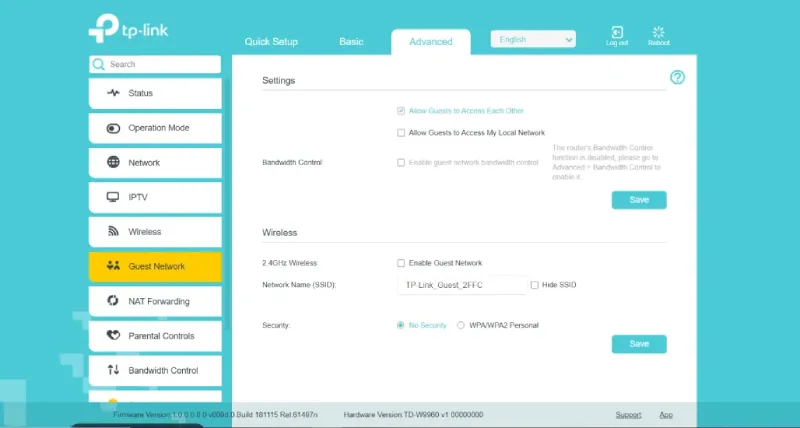Open help via question mark icon
800x428 pixels.
click(x=677, y=78)
